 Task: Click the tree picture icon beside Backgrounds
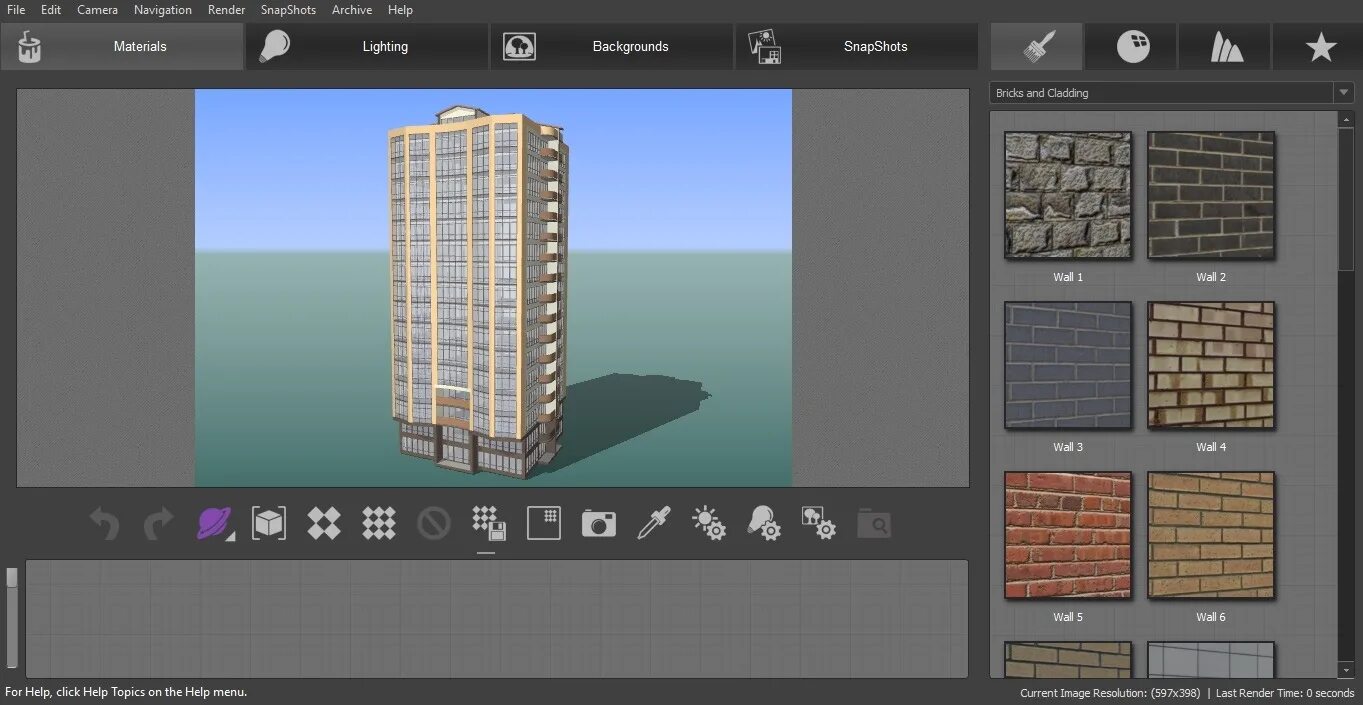[x=519, y=46]
